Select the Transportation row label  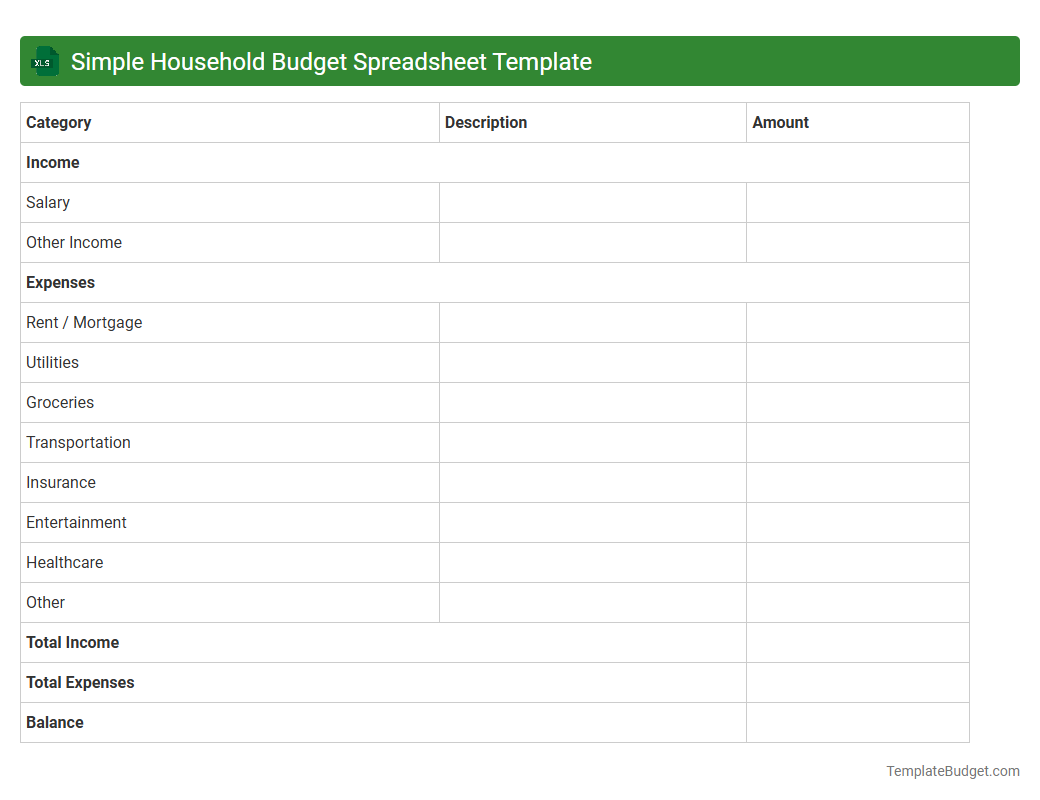pyautogui.click(x=78, y=442)
